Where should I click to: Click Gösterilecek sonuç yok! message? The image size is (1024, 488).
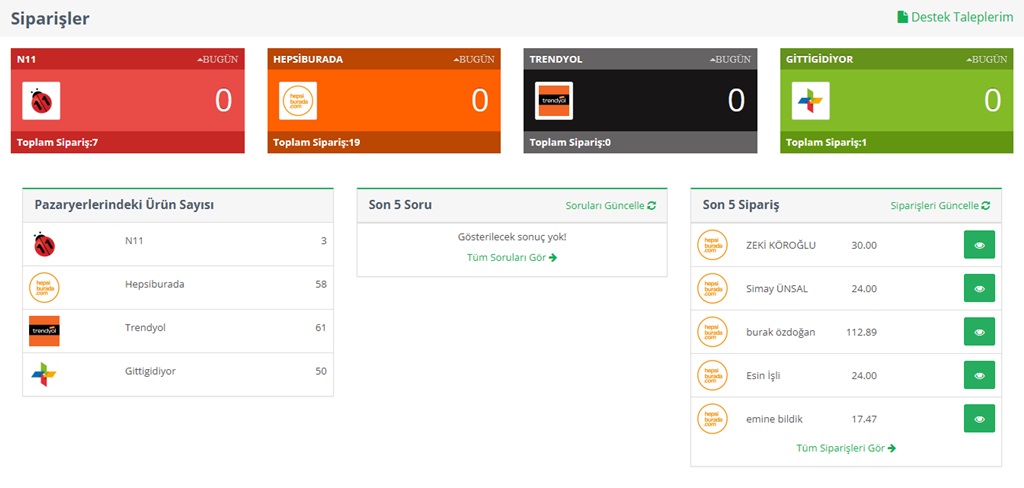click(x=512, y=237)
